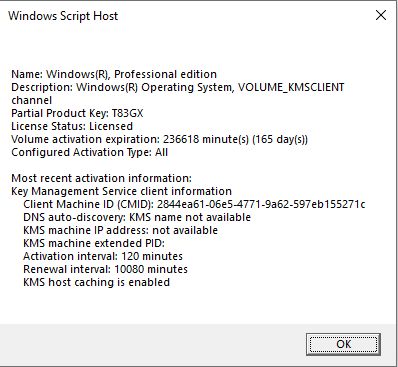Click the Description VOLUME_KMSCLIENT line
The image size is (398, 367).
tap(178, 87)
